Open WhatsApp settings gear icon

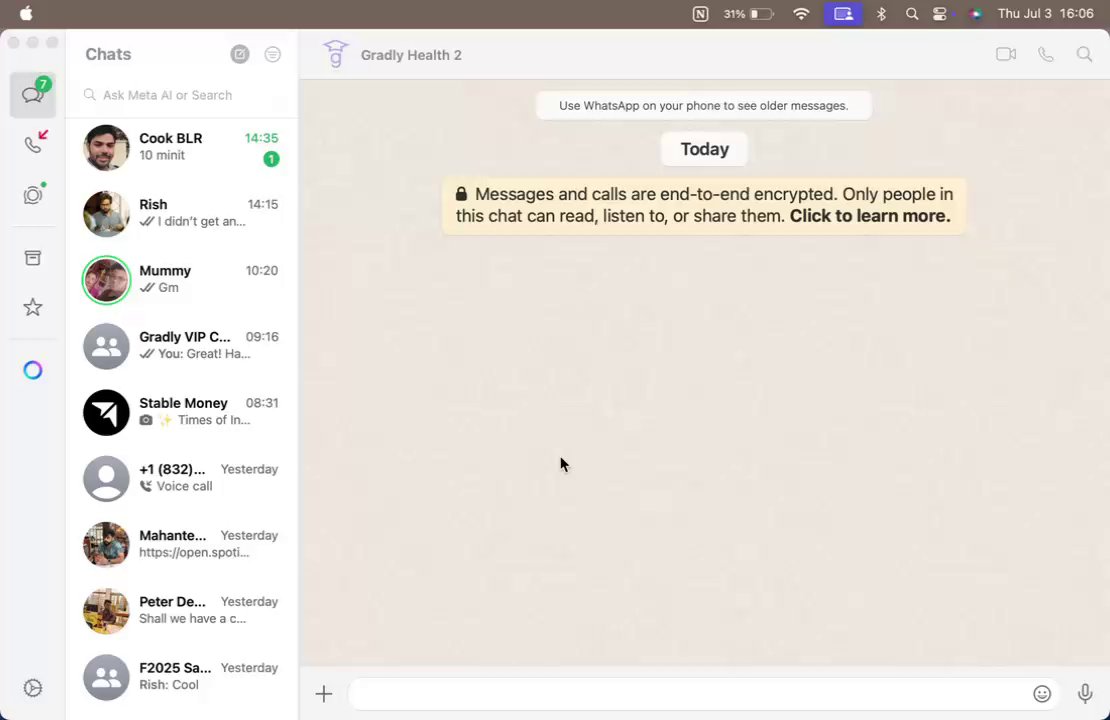pos(33,687)
